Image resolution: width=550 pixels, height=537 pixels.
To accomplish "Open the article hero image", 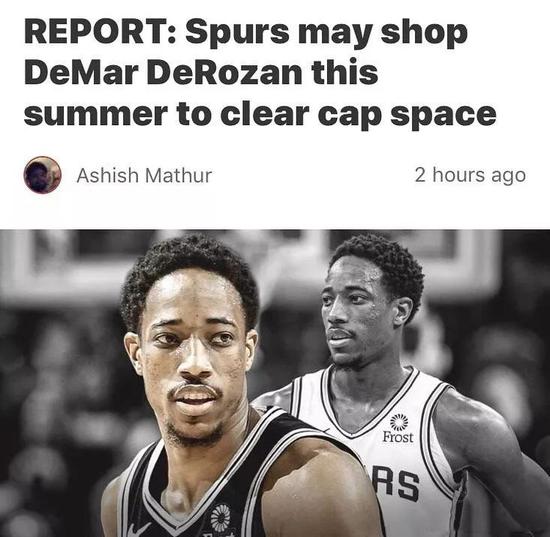I will (275, 383).
